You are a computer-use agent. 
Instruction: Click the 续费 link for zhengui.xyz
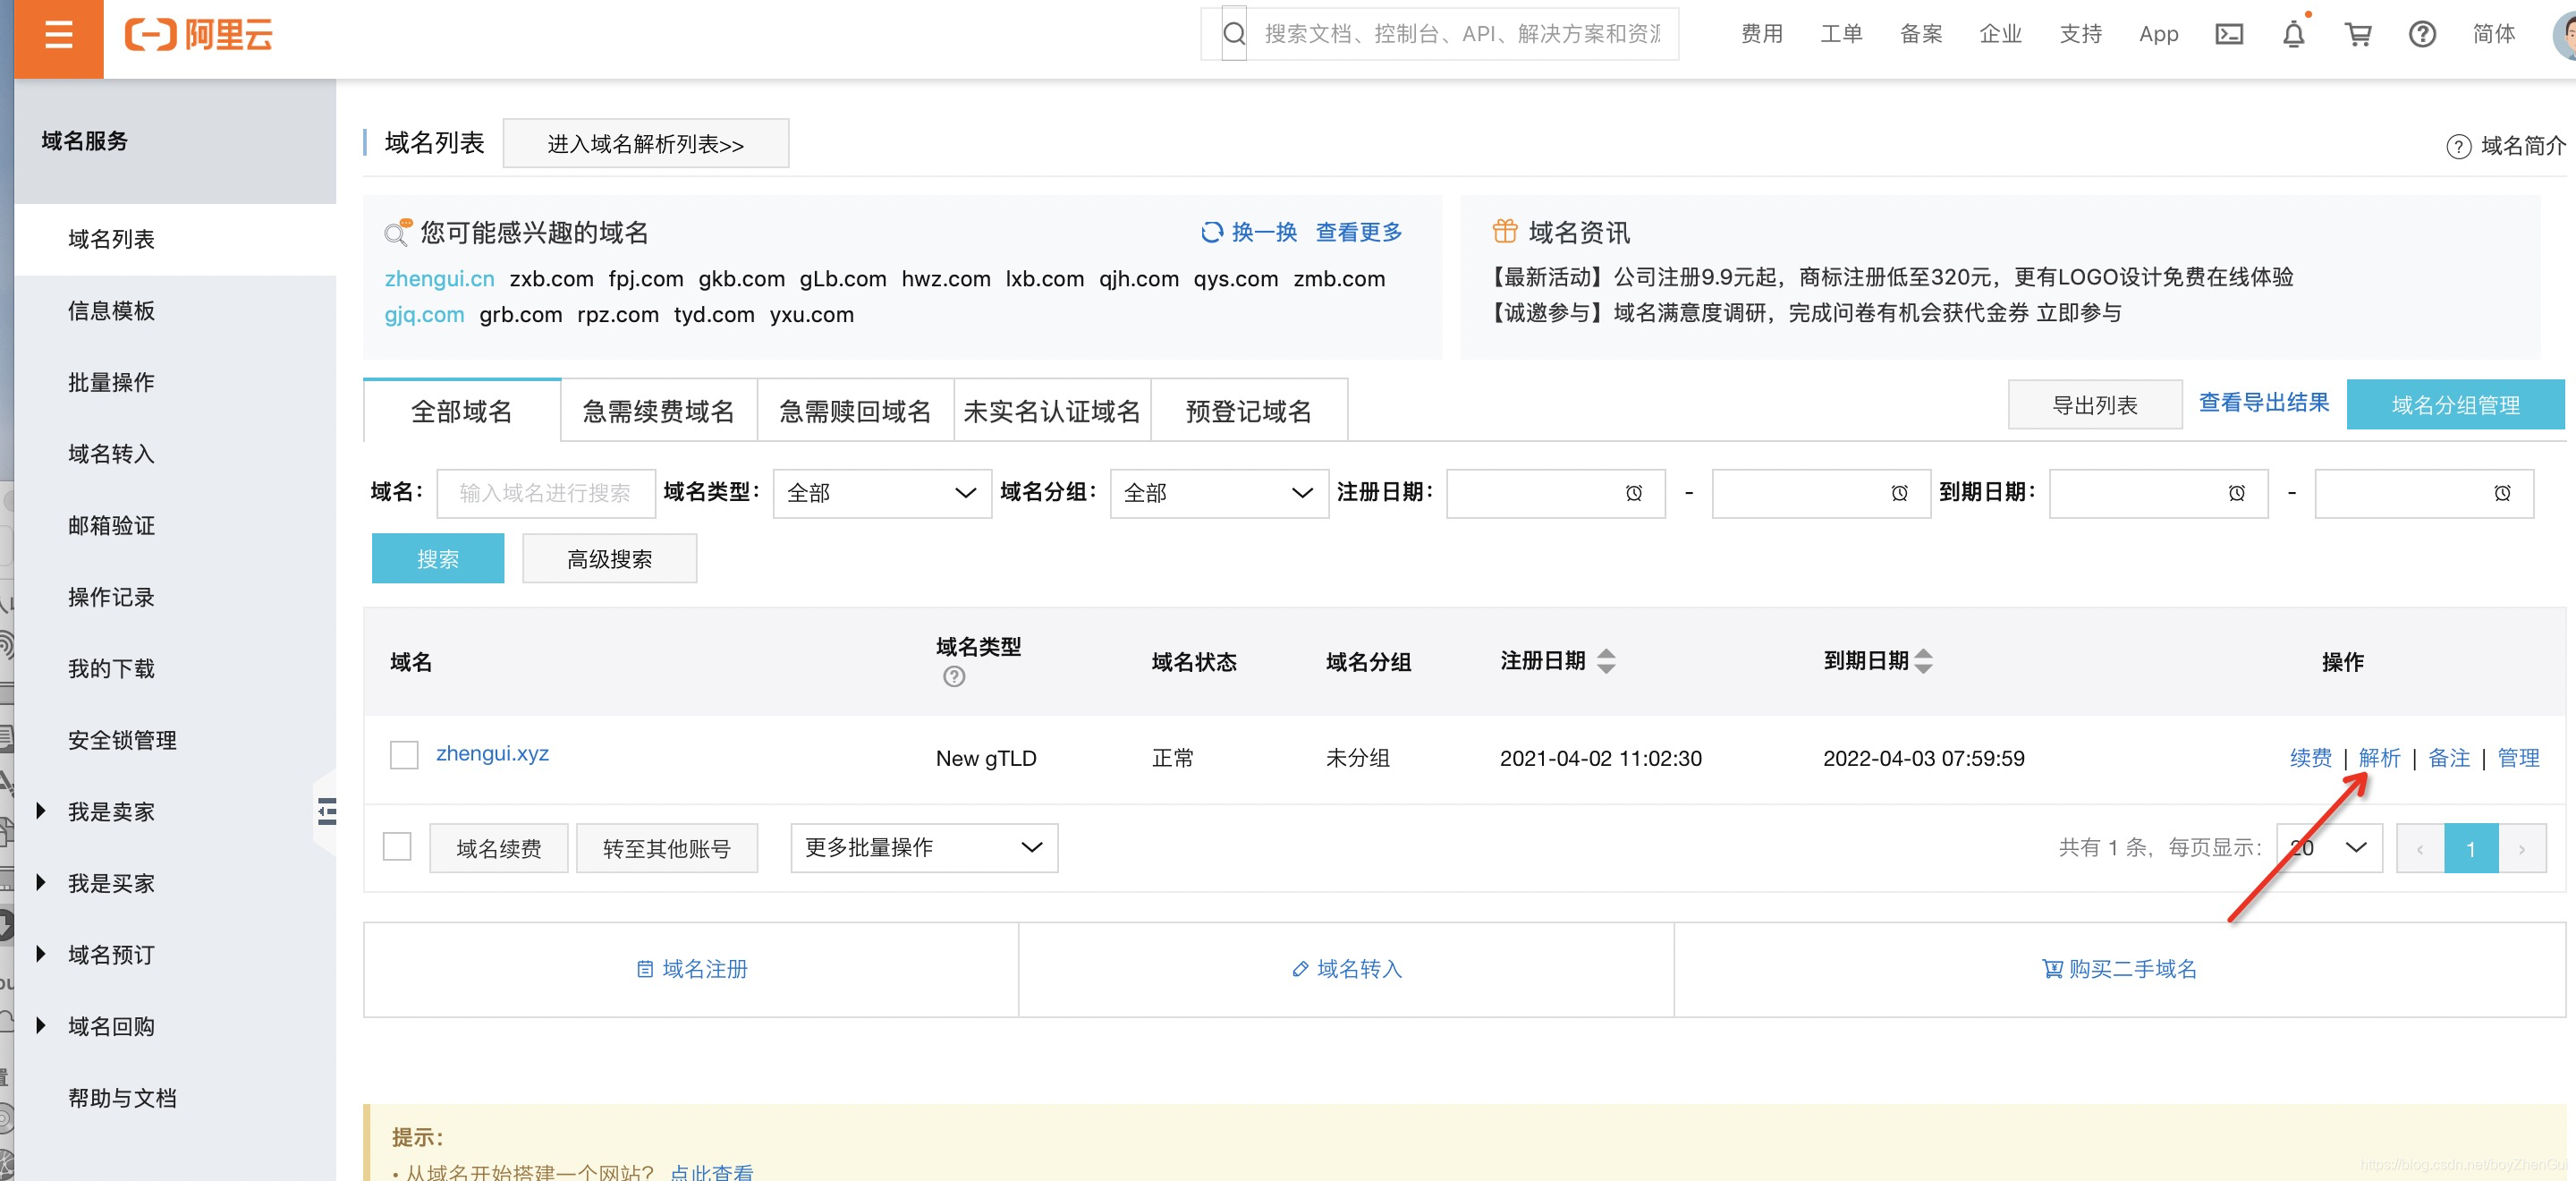point(2310,758)
